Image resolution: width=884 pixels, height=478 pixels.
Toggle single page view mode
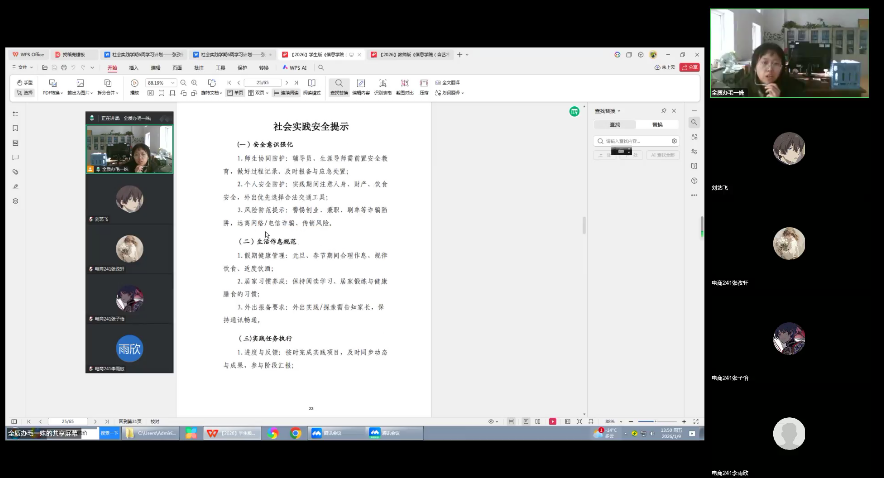234,92
